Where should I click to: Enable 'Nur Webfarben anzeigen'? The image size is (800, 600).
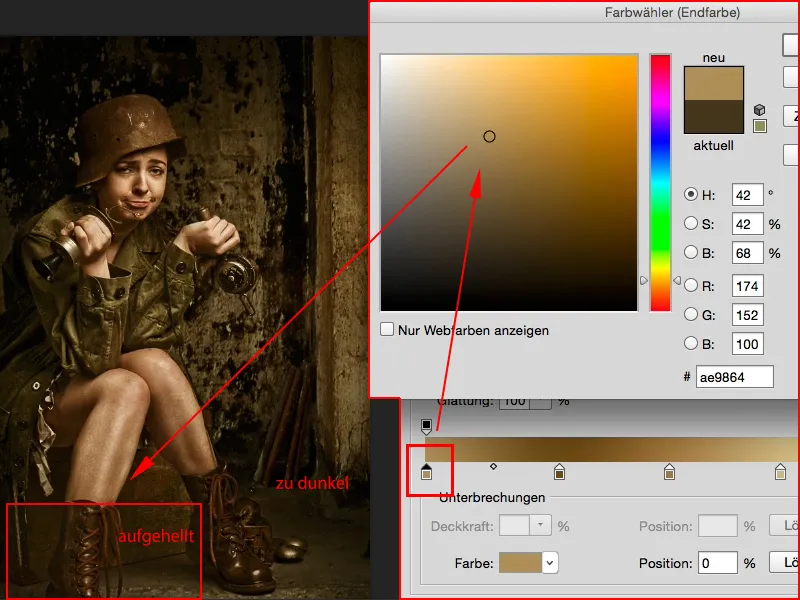point(388,330)
